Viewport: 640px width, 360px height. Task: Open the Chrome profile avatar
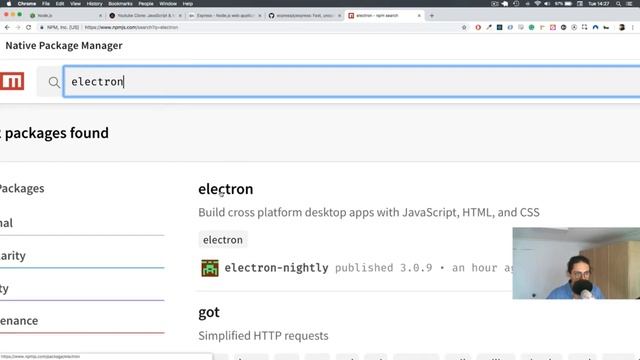(622, 27)
